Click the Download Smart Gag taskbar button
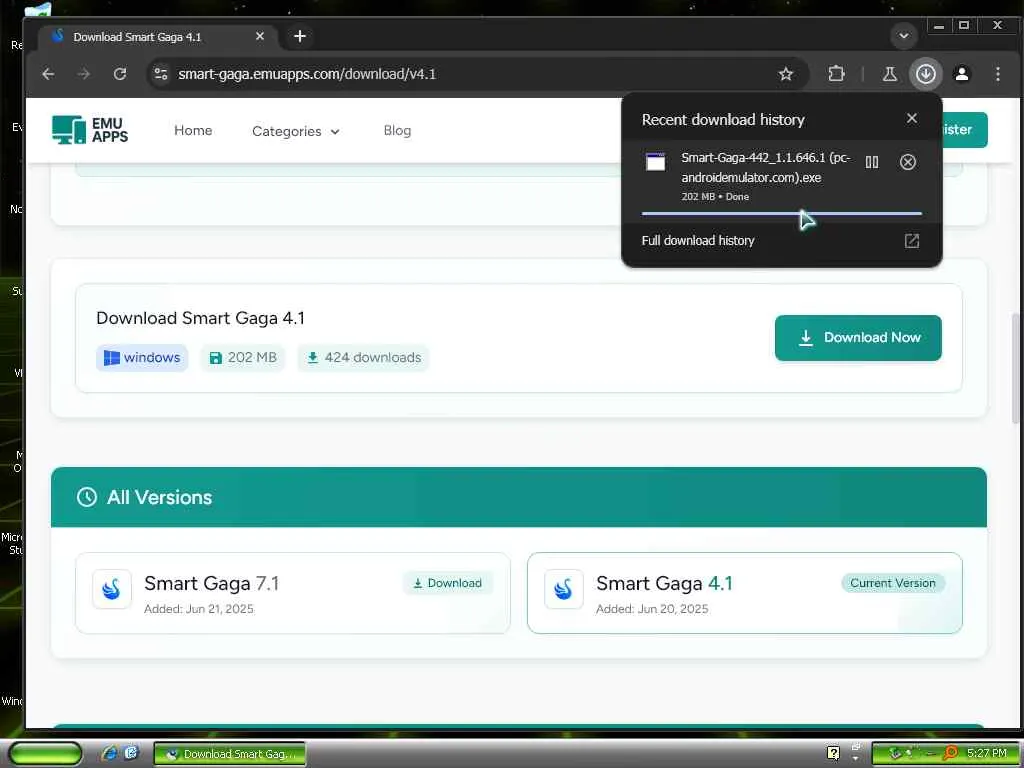The height and width of the screenshot is (768, 1024). [230, 754]
